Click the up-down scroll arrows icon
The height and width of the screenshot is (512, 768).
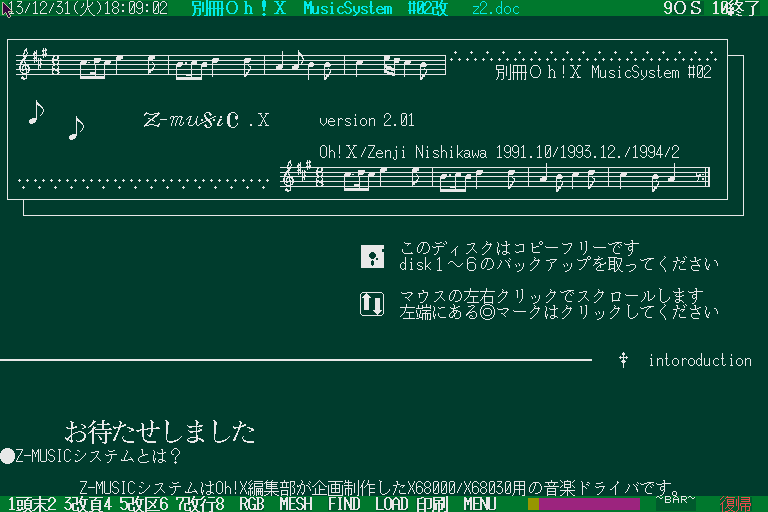pos(372,303)
